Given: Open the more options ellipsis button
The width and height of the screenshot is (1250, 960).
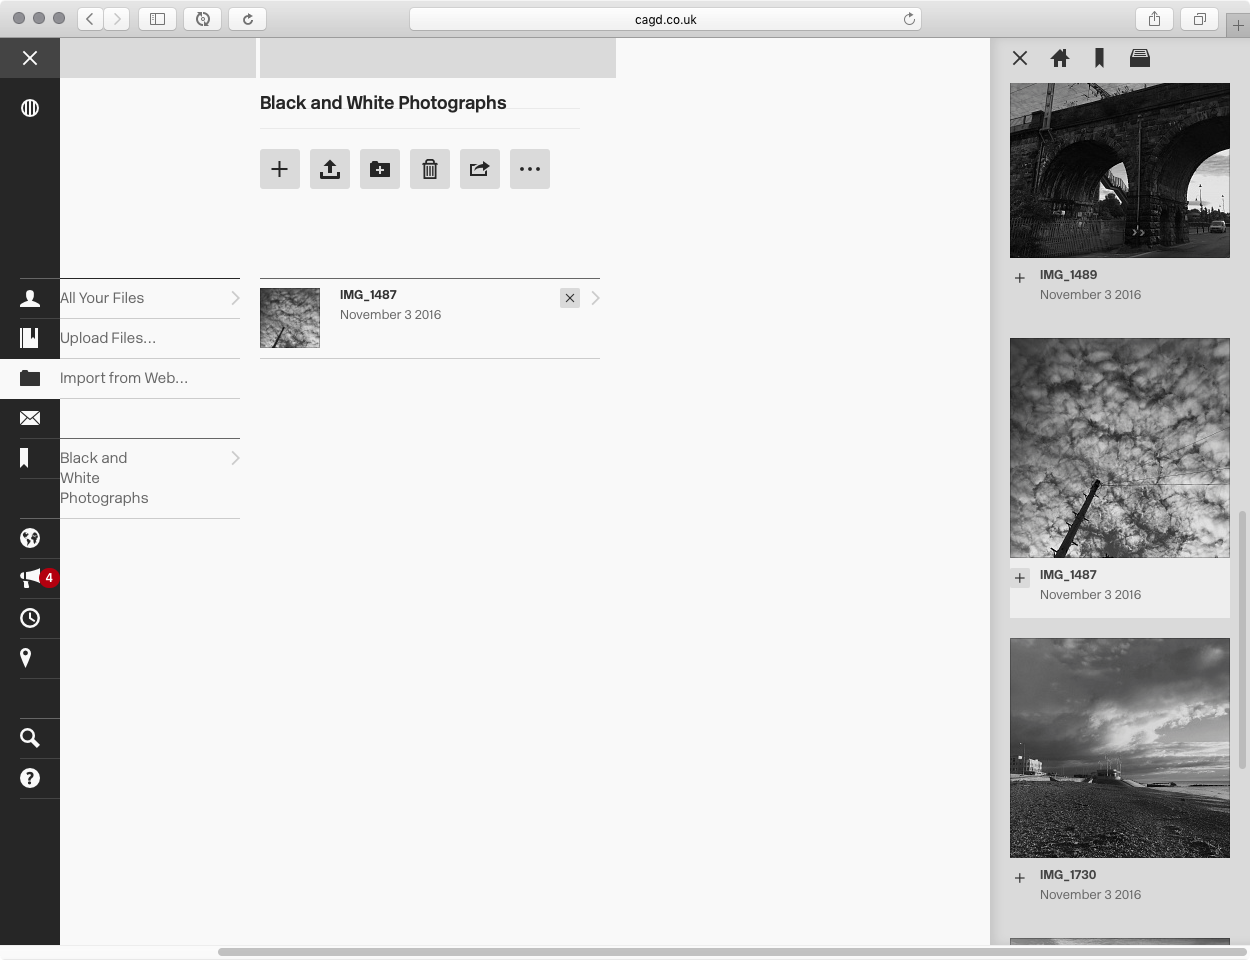Looking at the screenshot, I should tap(530, 169).
